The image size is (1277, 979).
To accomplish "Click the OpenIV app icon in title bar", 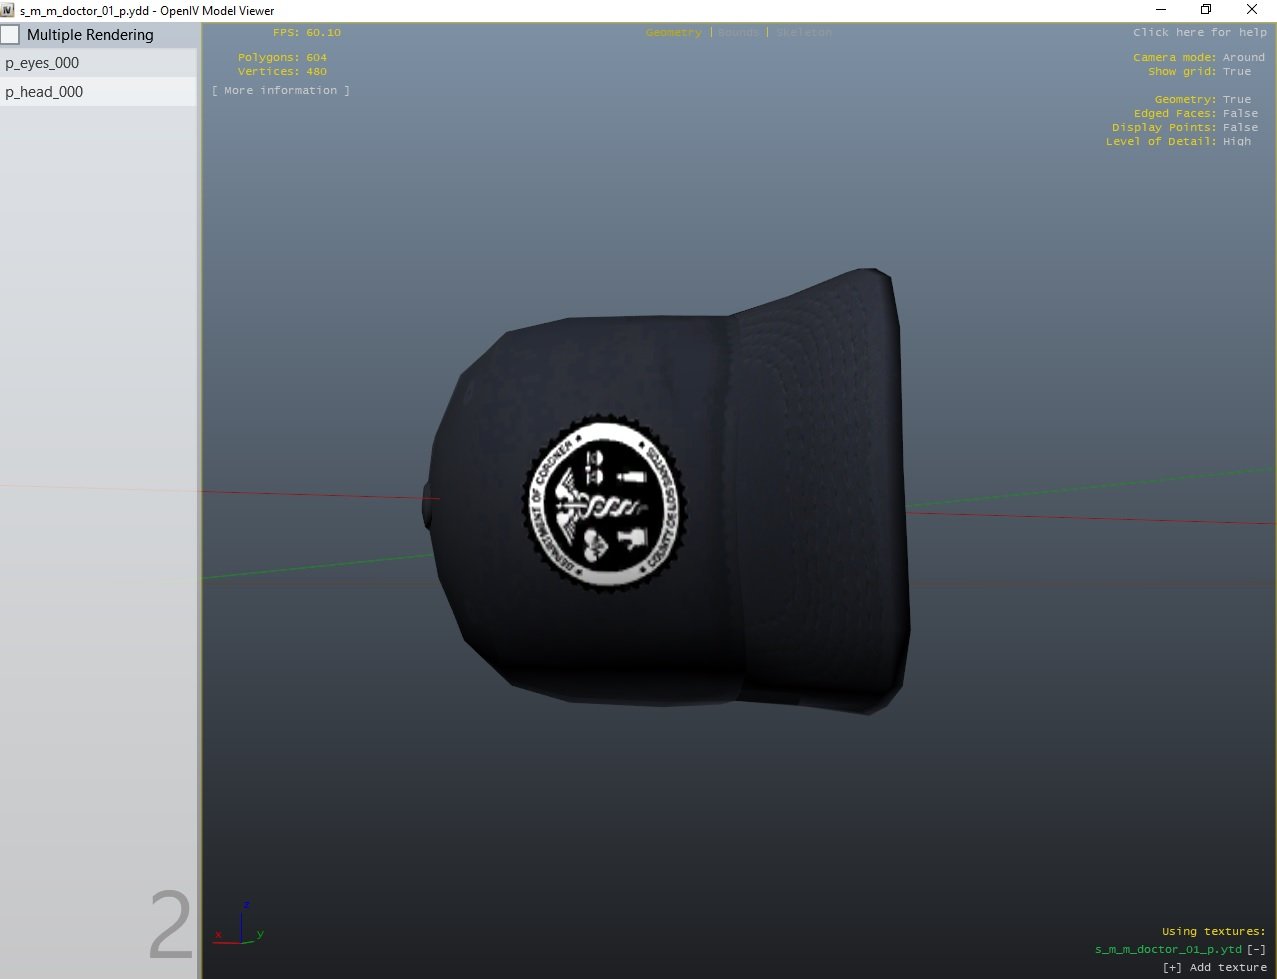I will click(8, 10).
